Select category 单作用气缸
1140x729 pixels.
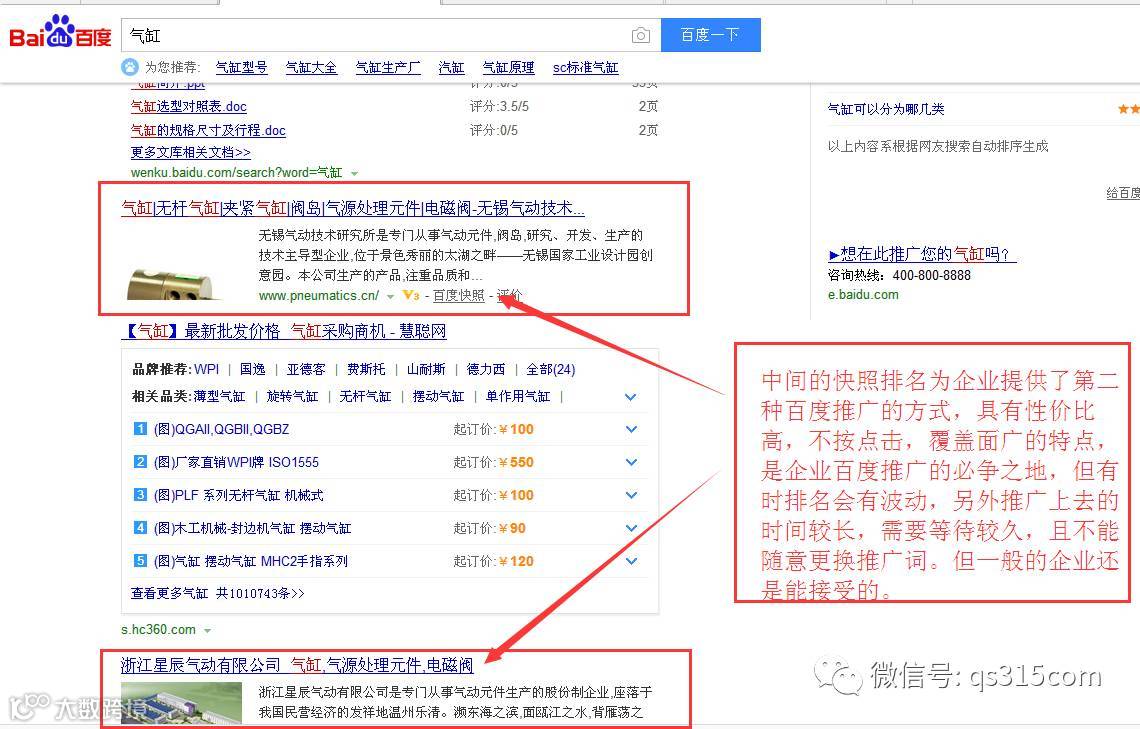point(518,396)
